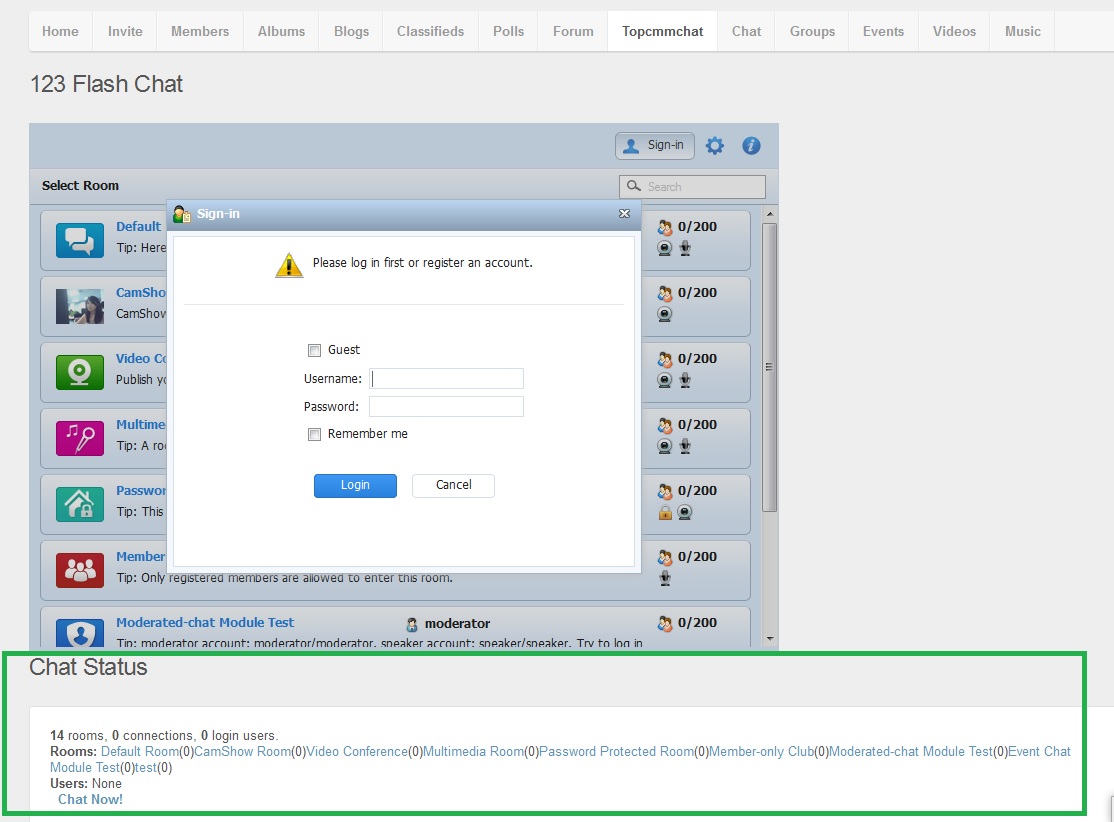Click the Login button
The width and height of the screenshot is (1114, 822).
[x=355, y=485]
